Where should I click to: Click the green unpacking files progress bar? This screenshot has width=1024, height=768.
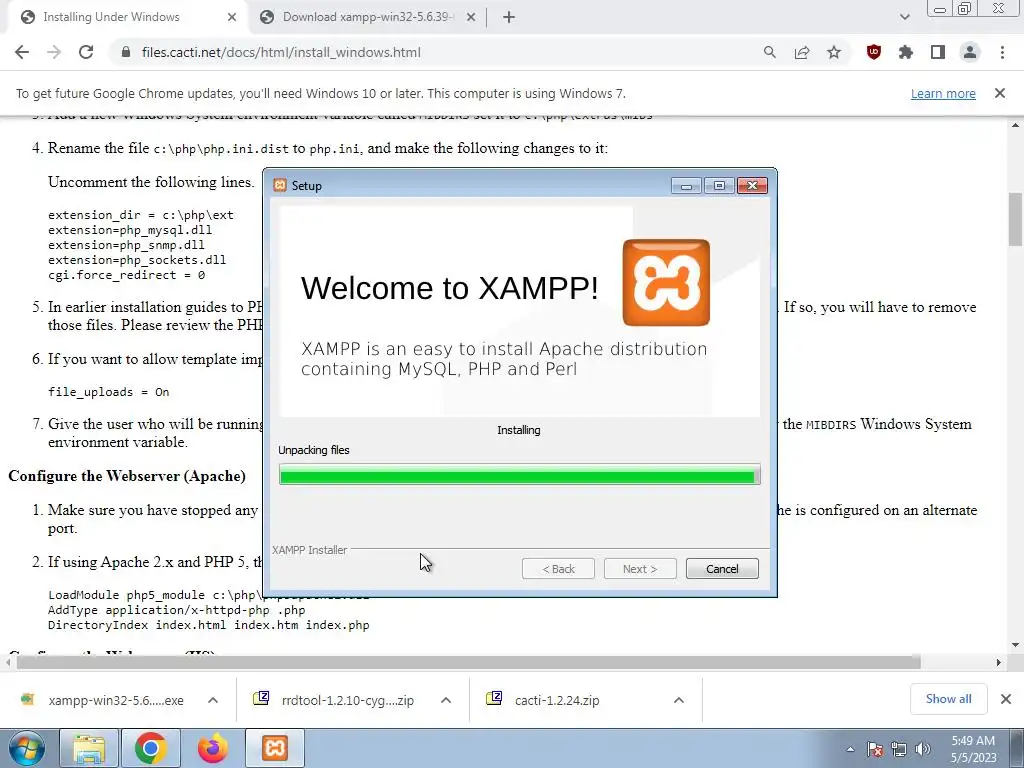point(520,474)
